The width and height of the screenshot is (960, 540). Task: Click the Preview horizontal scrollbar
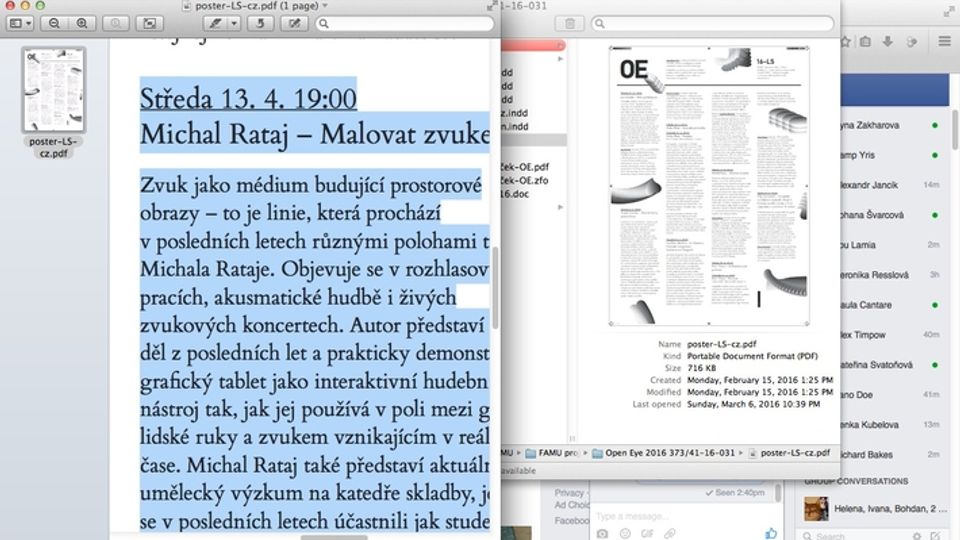[334, 537]
